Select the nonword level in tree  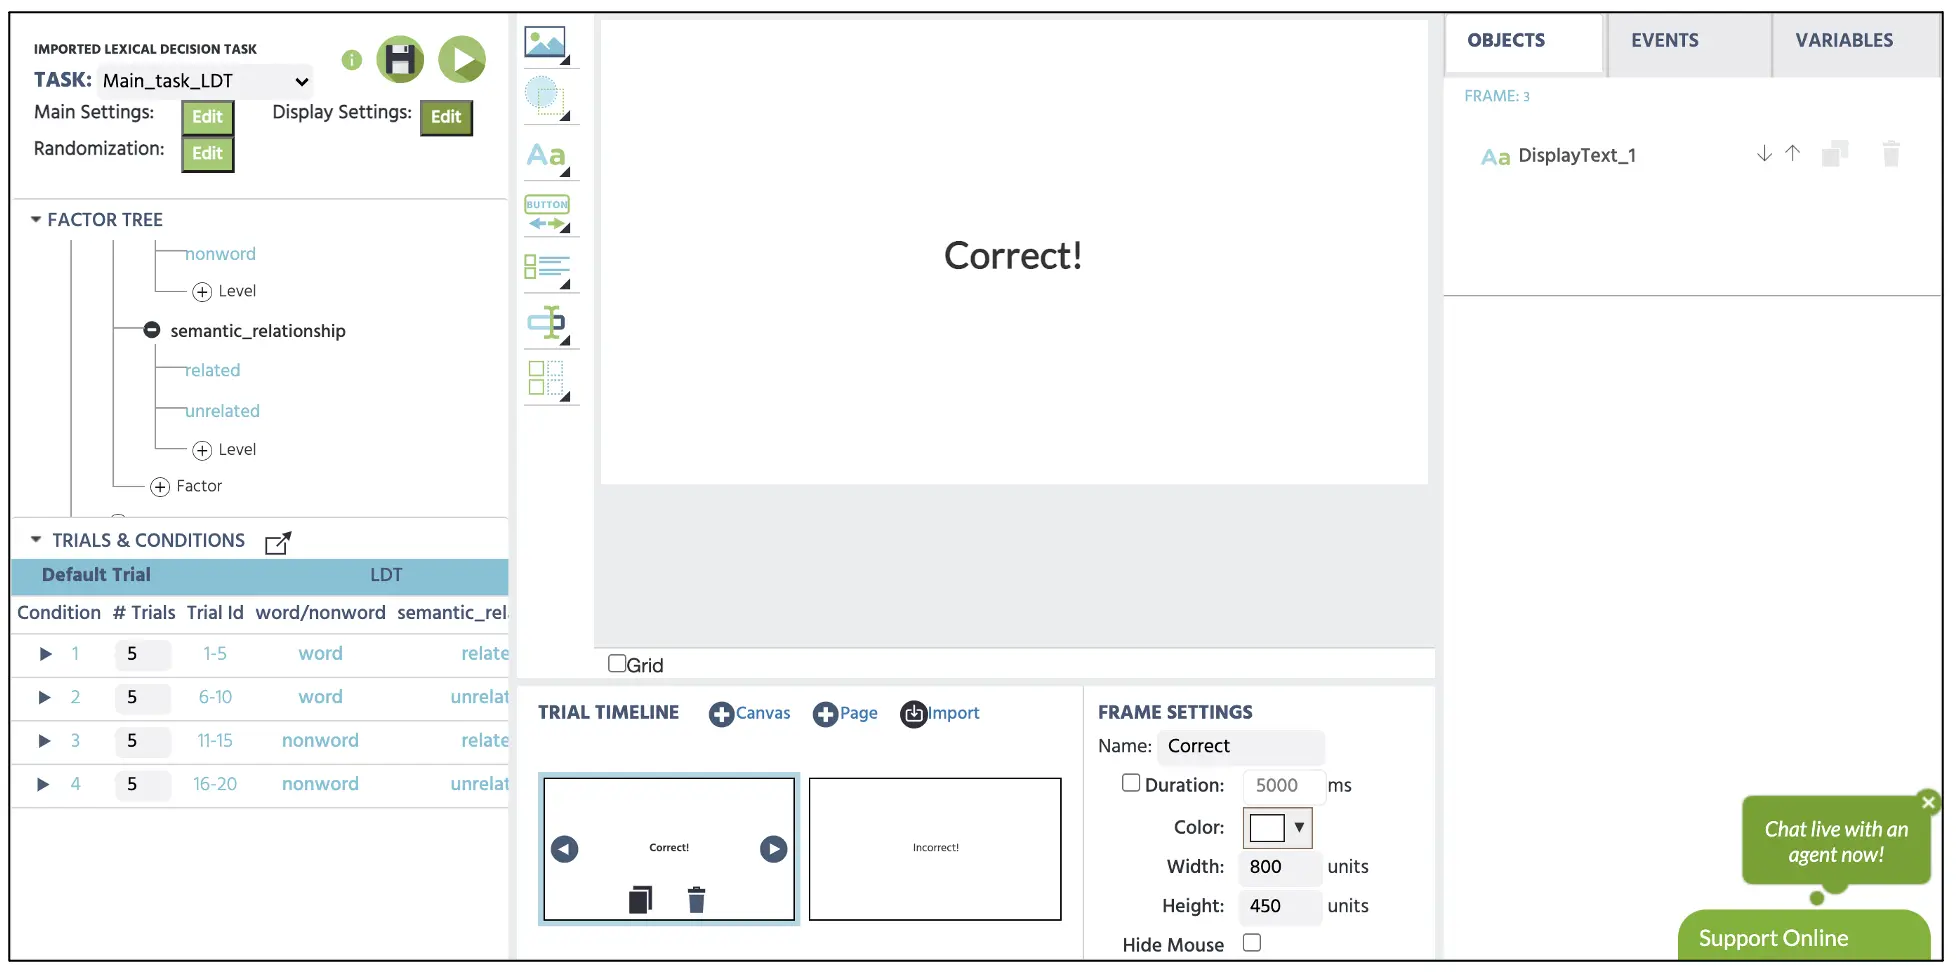coord(220,254)
